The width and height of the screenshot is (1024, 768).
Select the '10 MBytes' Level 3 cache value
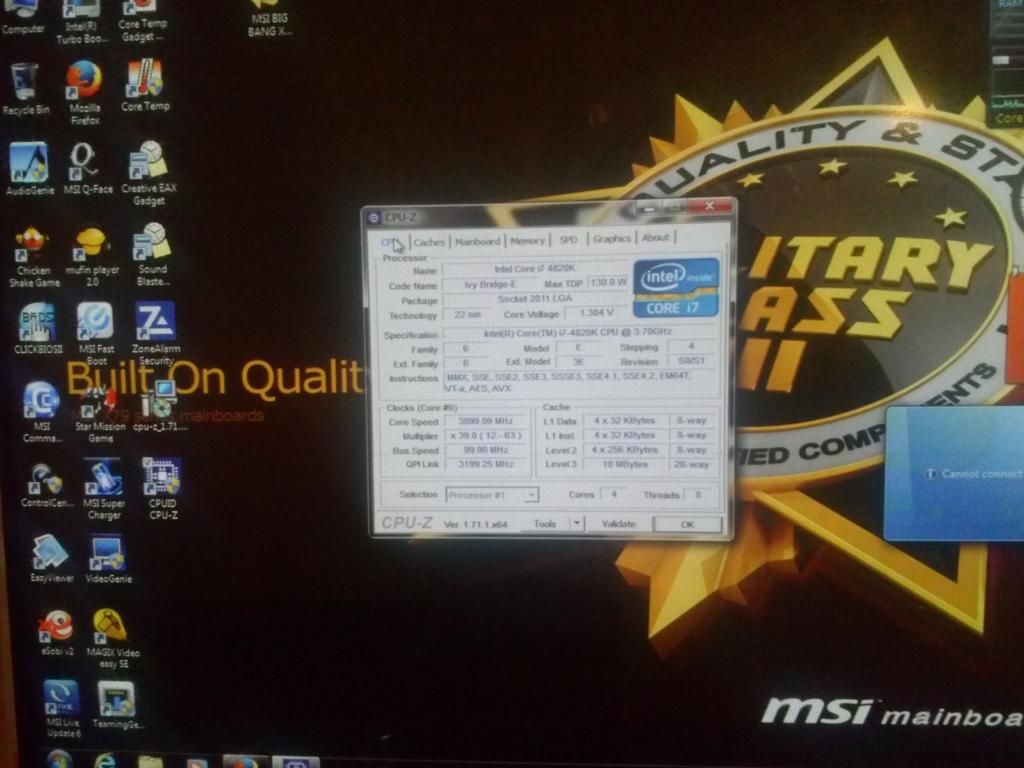click(x=624, y=464)
